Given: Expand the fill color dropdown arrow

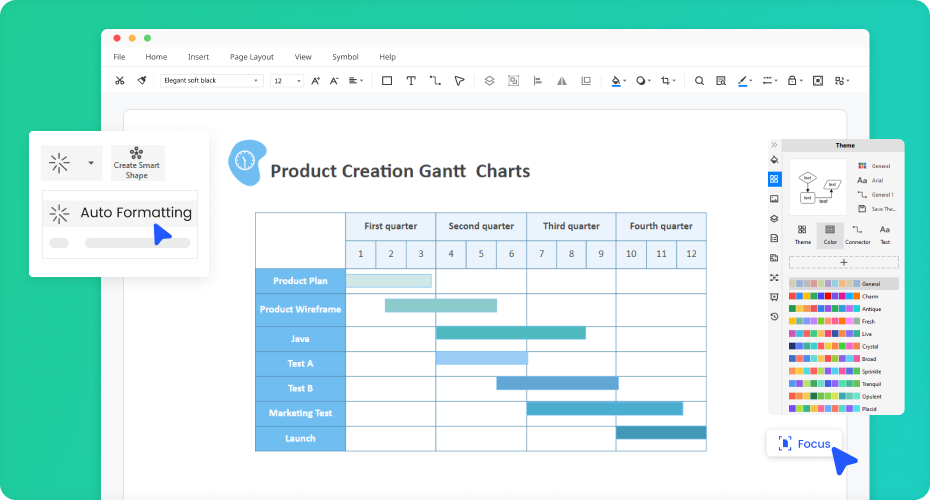Looking at the screenshot, I should pos(625,81).
